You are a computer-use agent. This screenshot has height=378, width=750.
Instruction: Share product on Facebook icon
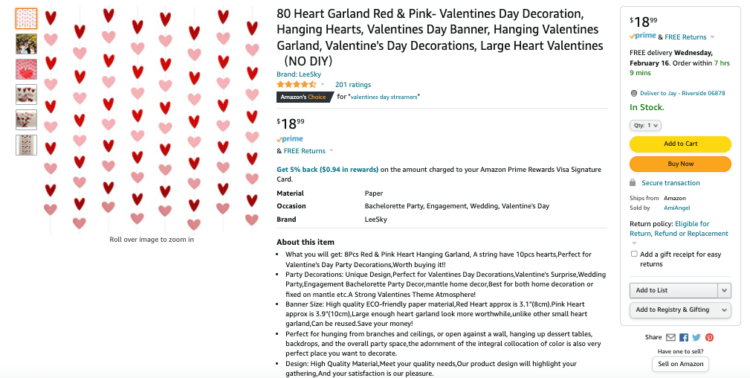[x=684, y=337]
